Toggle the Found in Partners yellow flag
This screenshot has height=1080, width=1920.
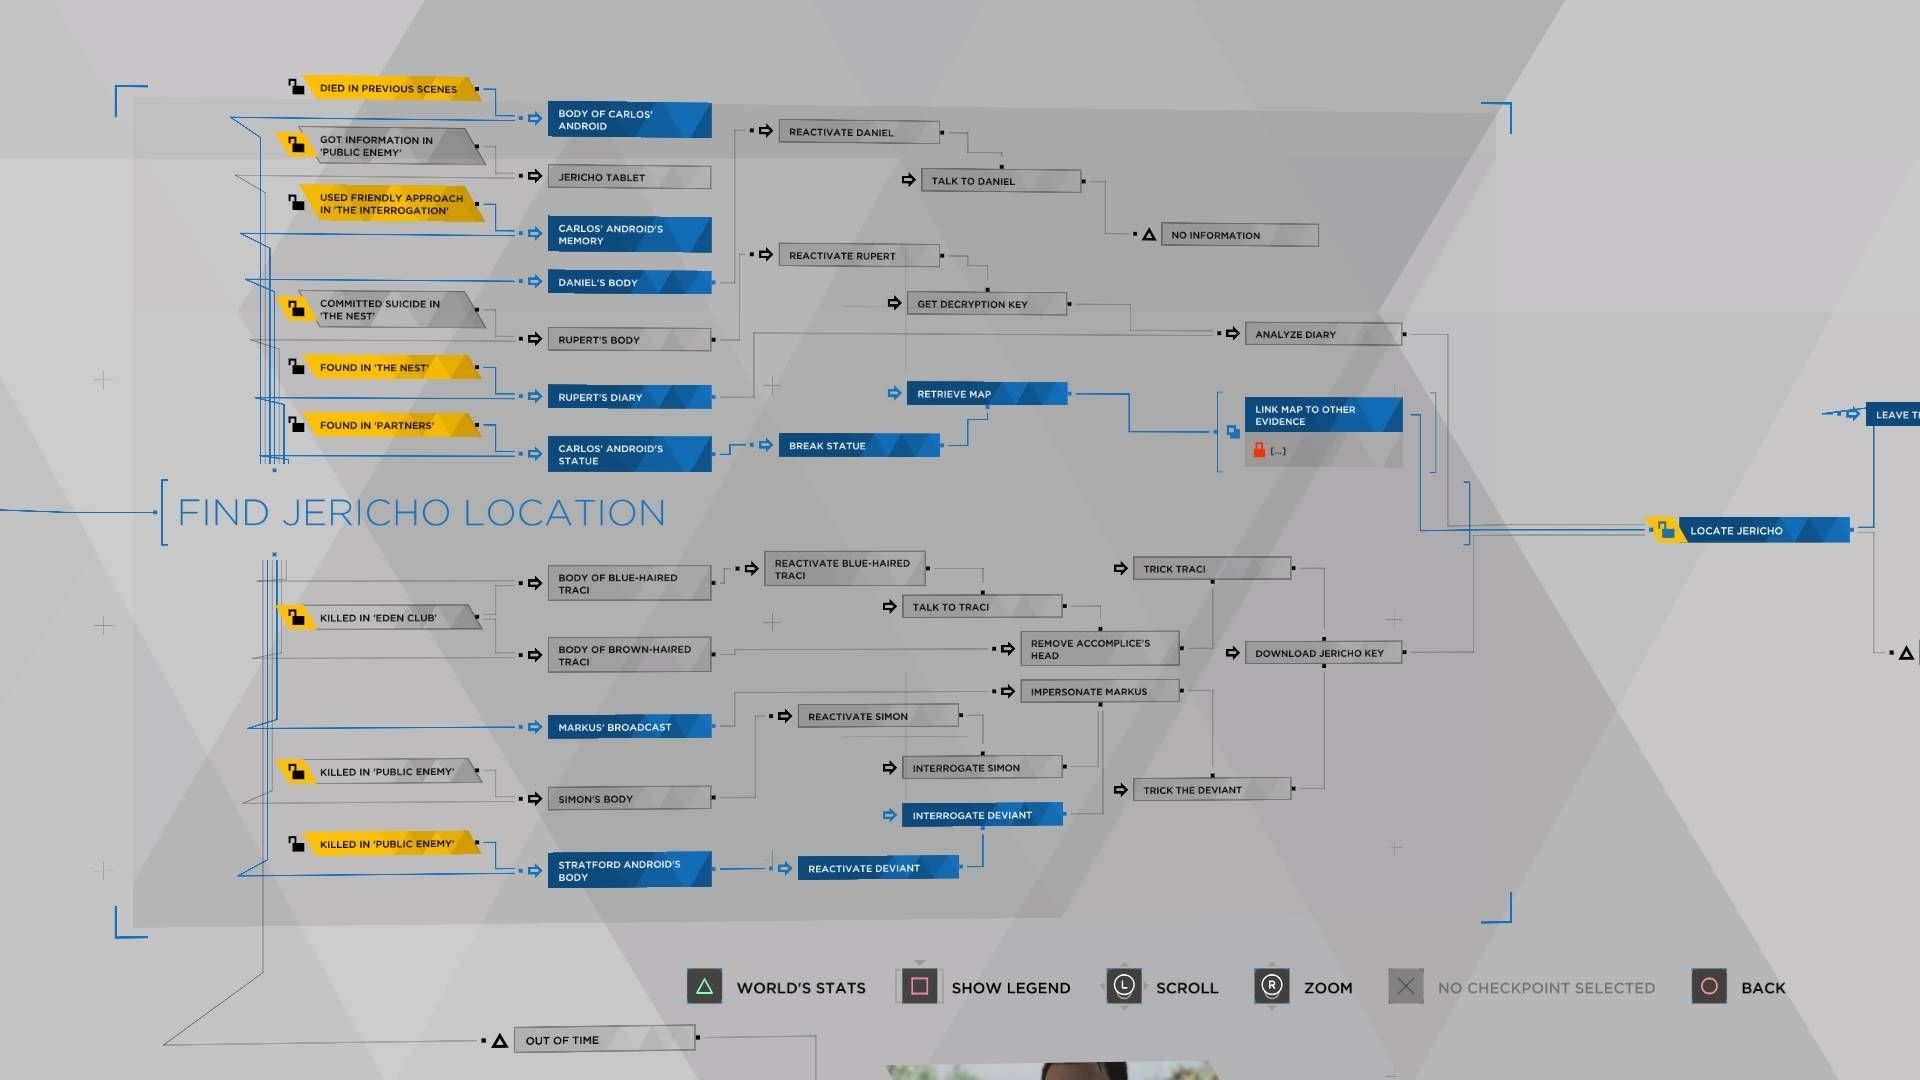coord(377,425)
